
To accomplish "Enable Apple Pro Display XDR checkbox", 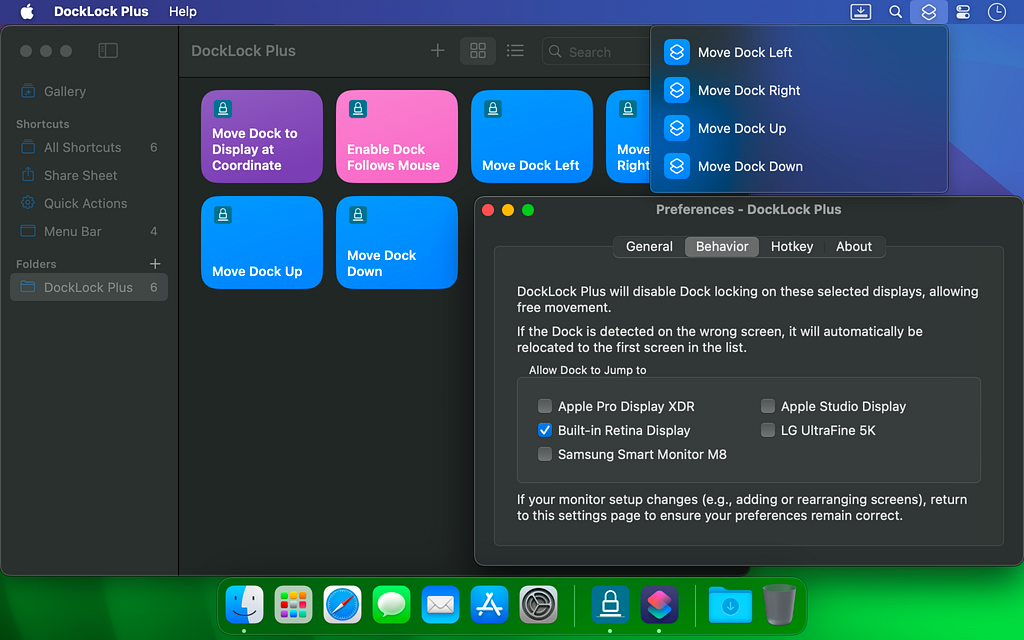I will 545,406.
